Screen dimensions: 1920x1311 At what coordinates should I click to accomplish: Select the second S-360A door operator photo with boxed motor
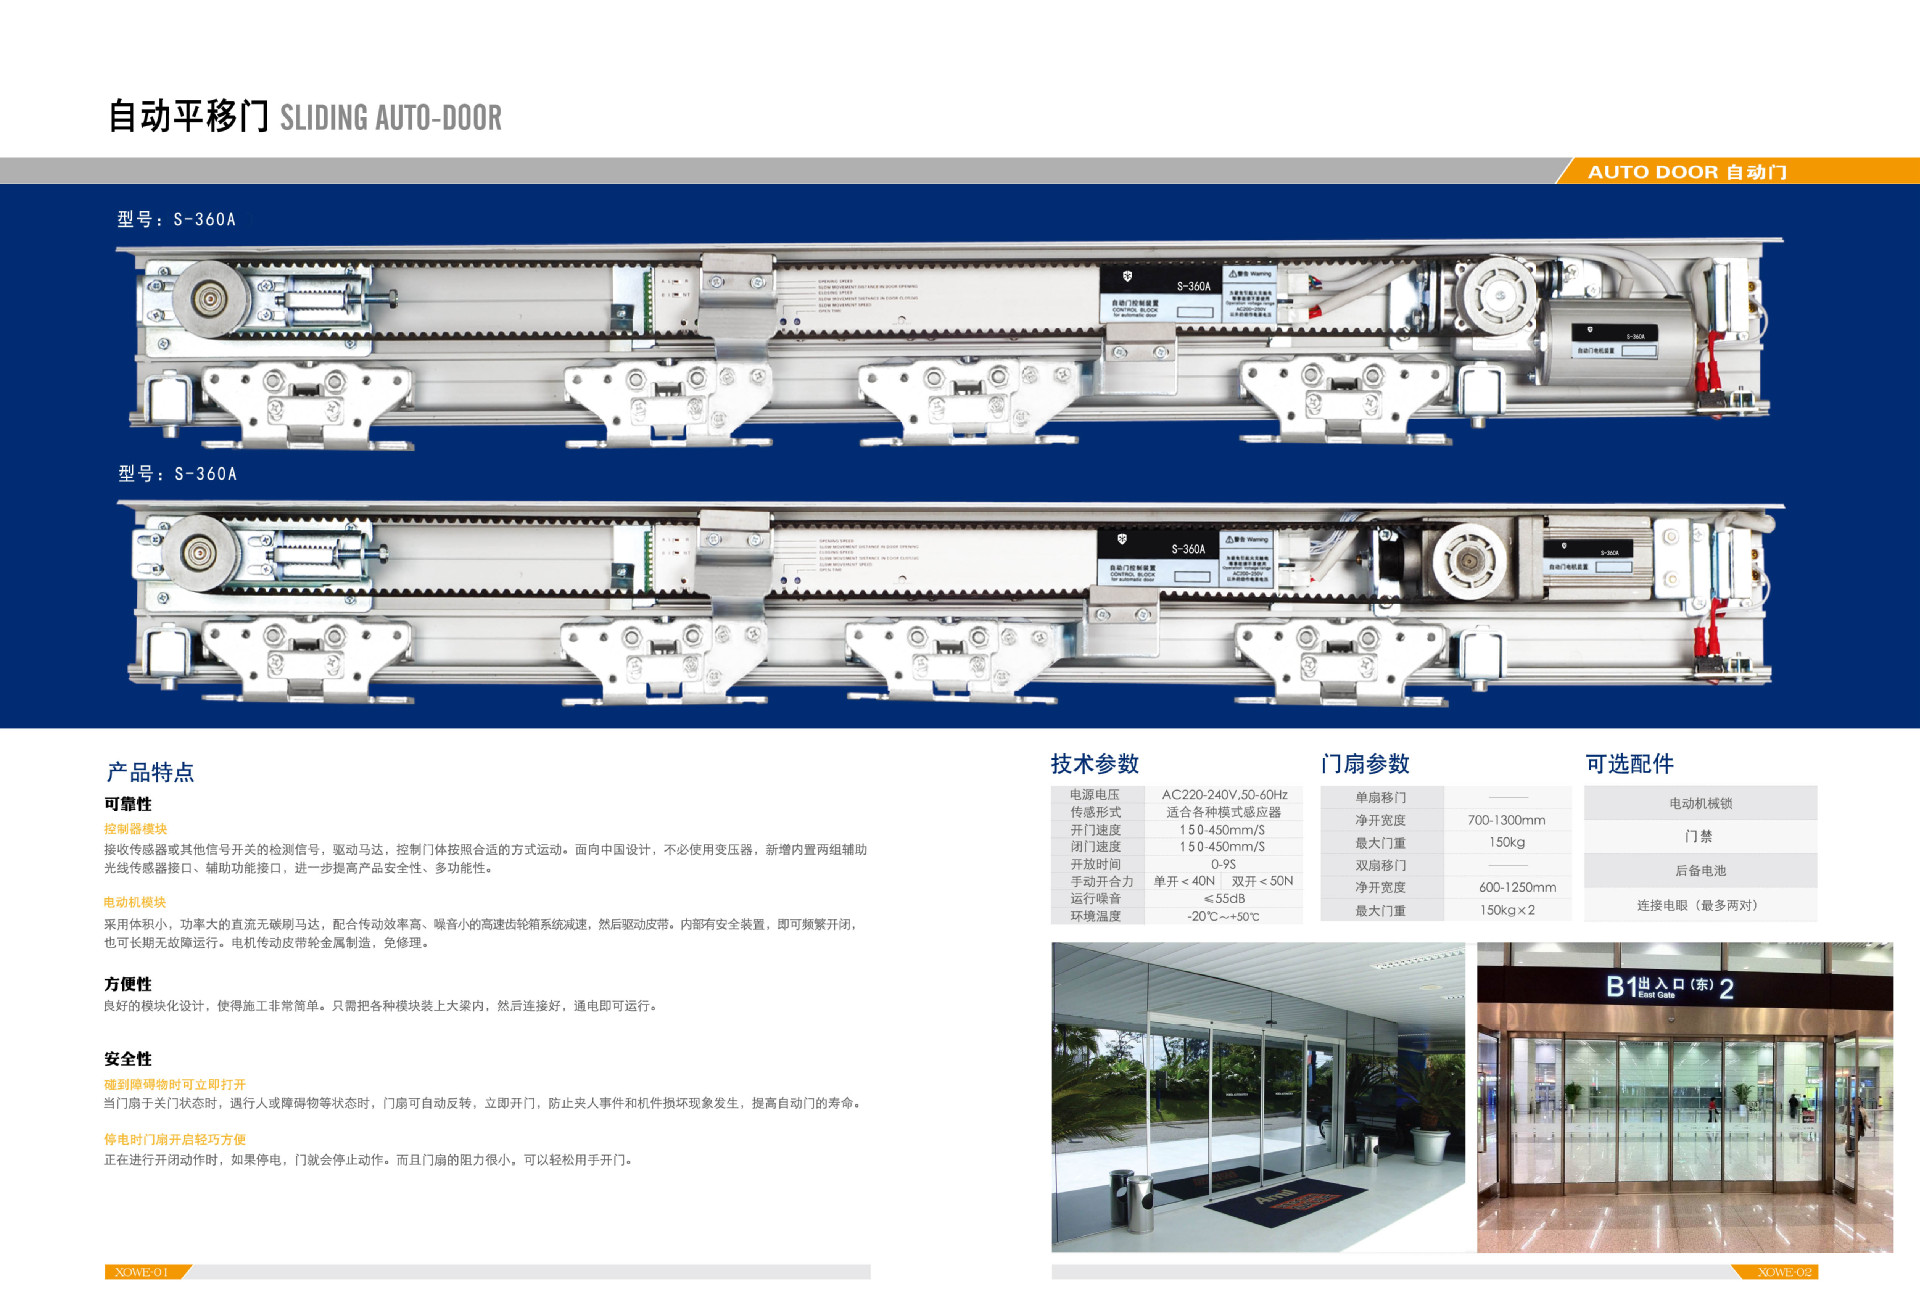click(950, 603)
